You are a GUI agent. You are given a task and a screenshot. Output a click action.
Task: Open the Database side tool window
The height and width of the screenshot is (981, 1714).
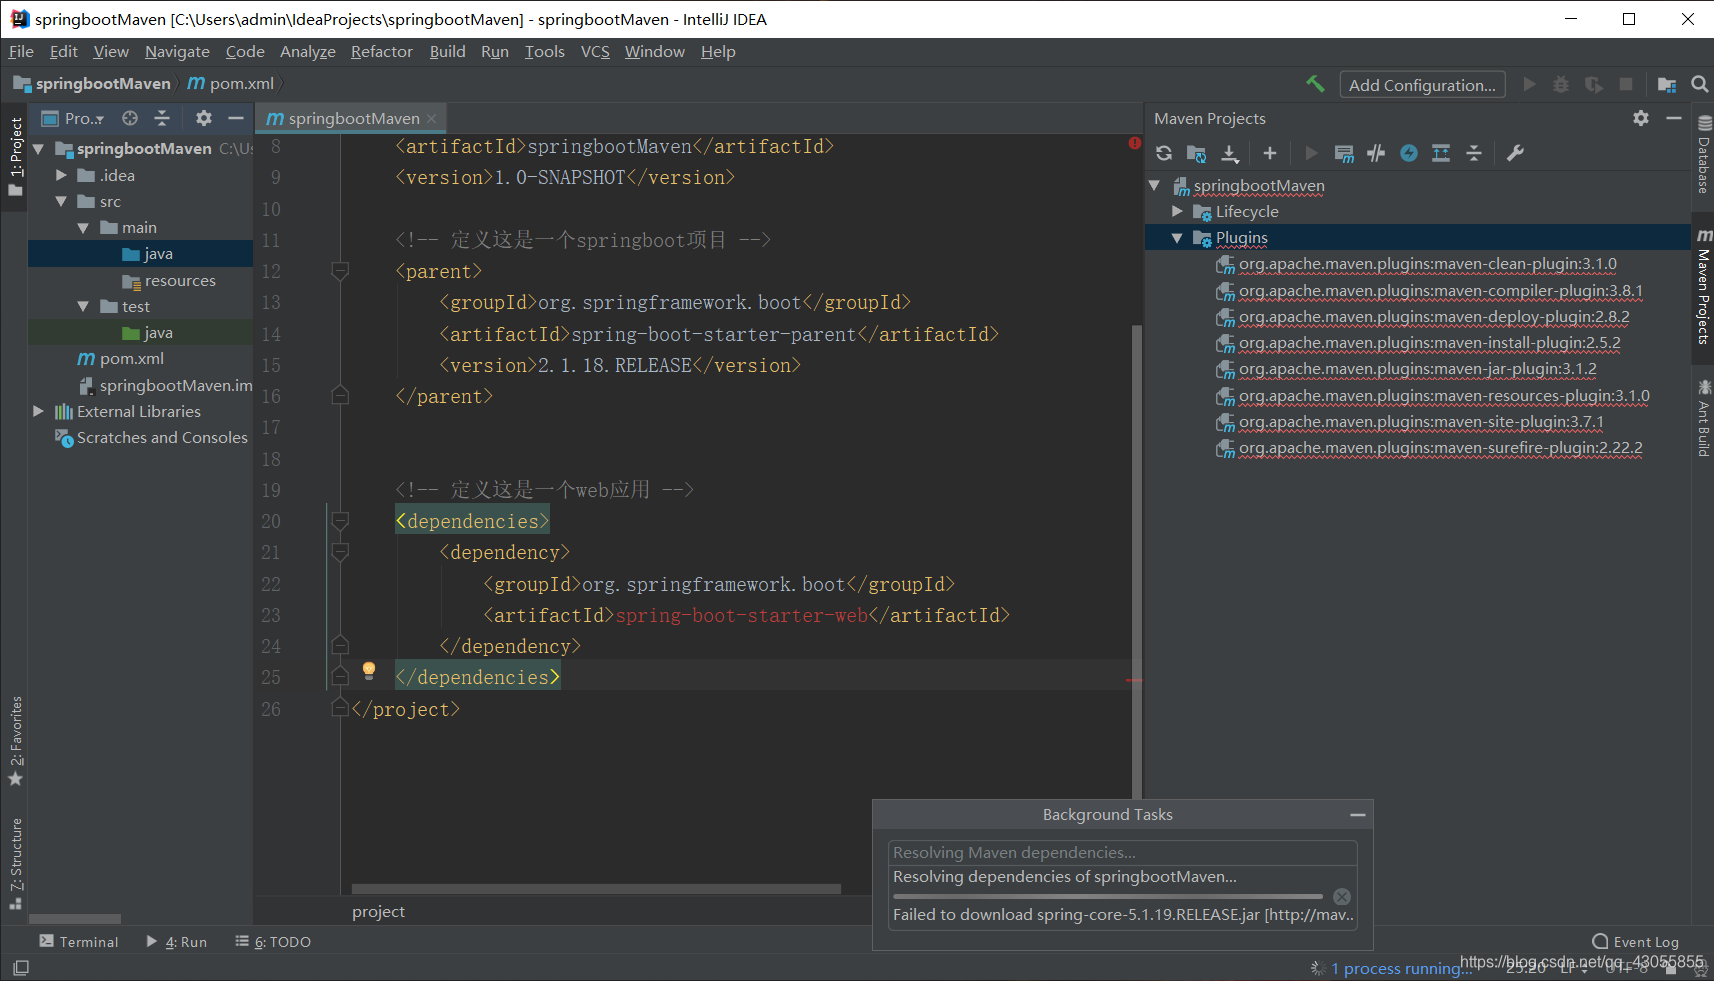1704,155
